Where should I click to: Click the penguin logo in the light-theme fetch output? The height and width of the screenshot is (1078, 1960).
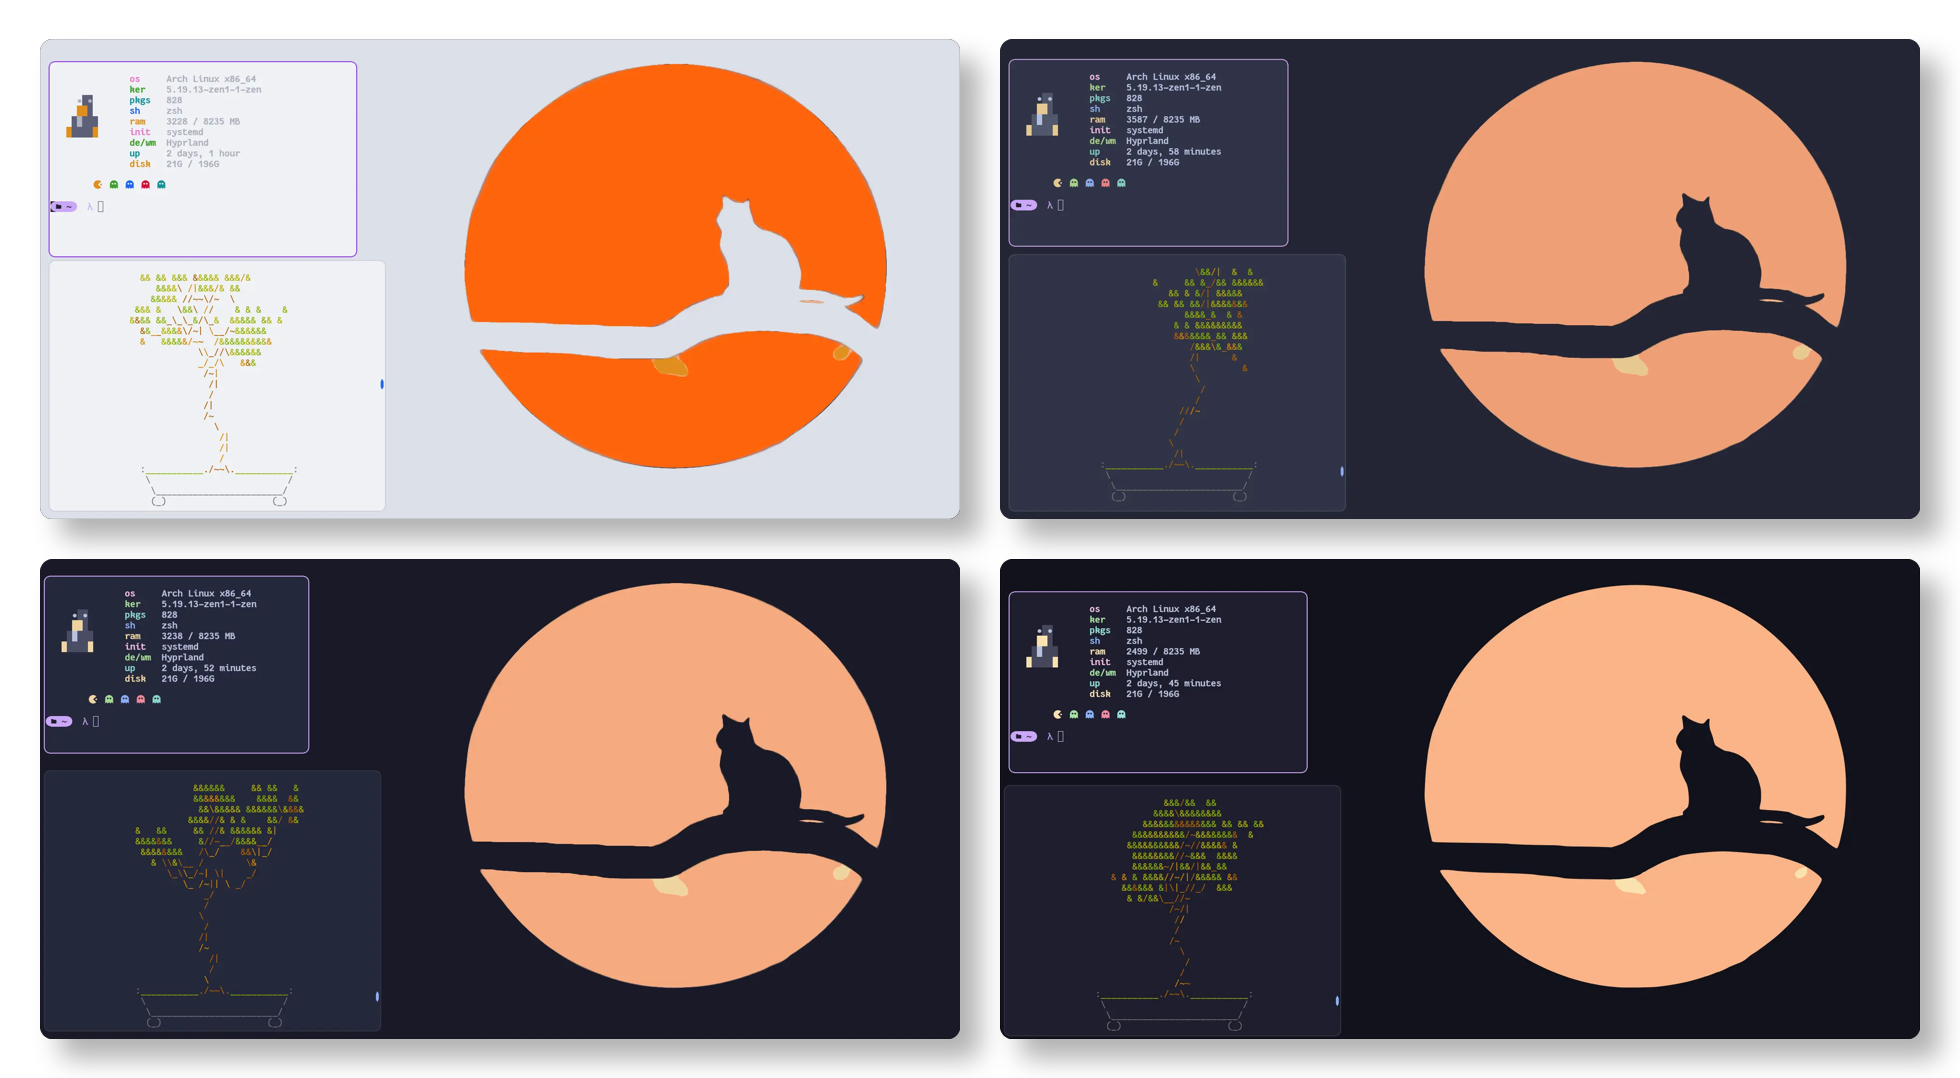coord(83,118)
